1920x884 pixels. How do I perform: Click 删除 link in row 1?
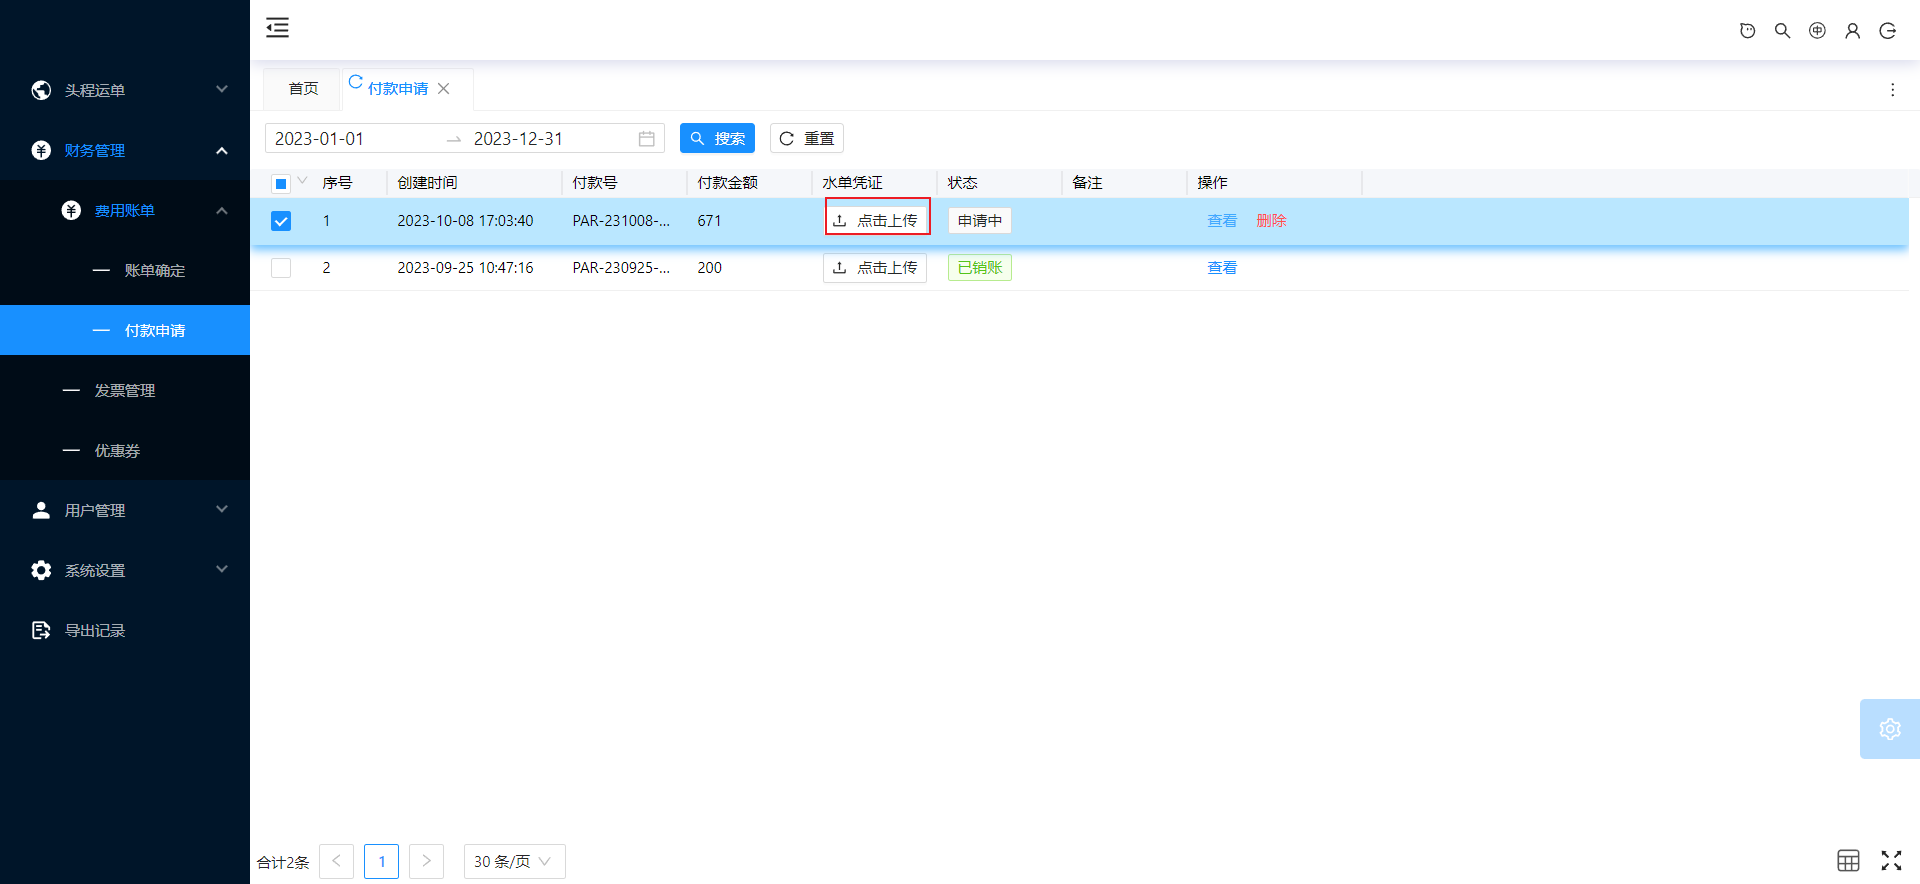tap(1271, 221)
